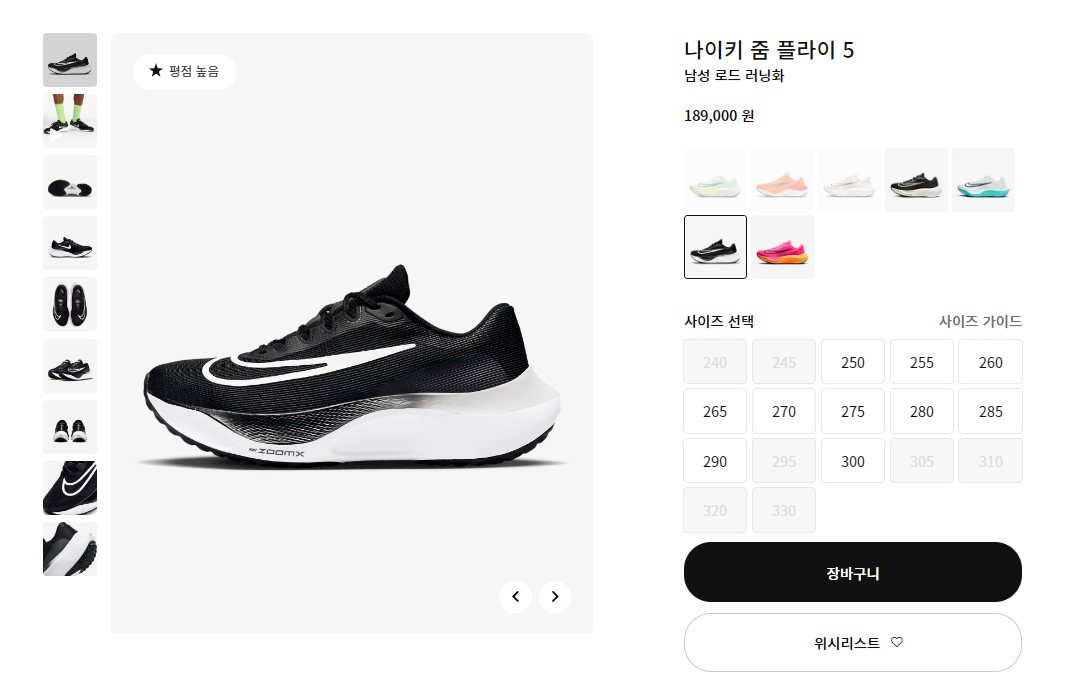Select the mint green colorway shoe
Viewport: 1078px width, 690px height.
tap(715, 180)
